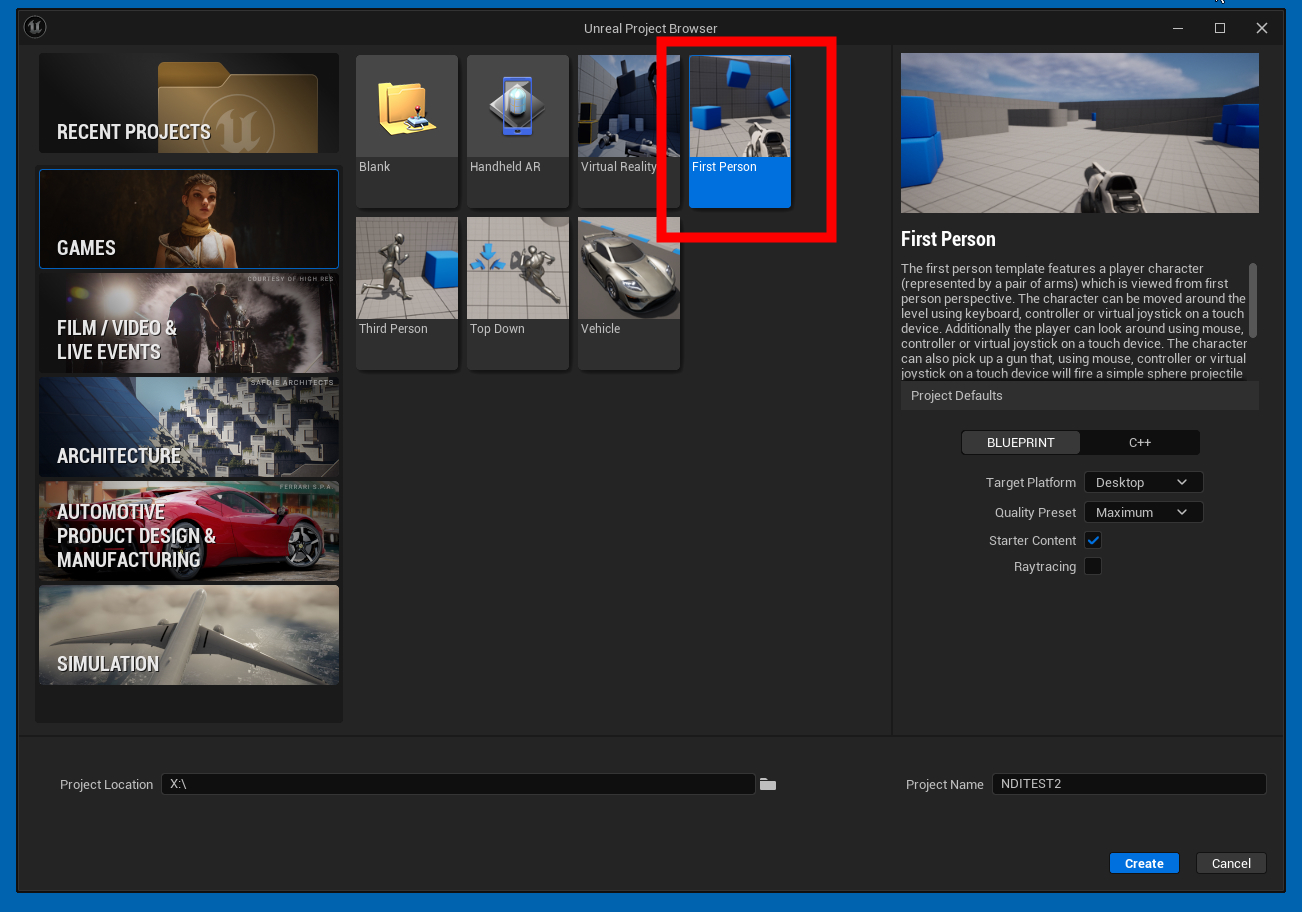Switch to Film / Video & Live Events category
Image resolution: width=1302 pixels, height=912 pixels.
189,322
